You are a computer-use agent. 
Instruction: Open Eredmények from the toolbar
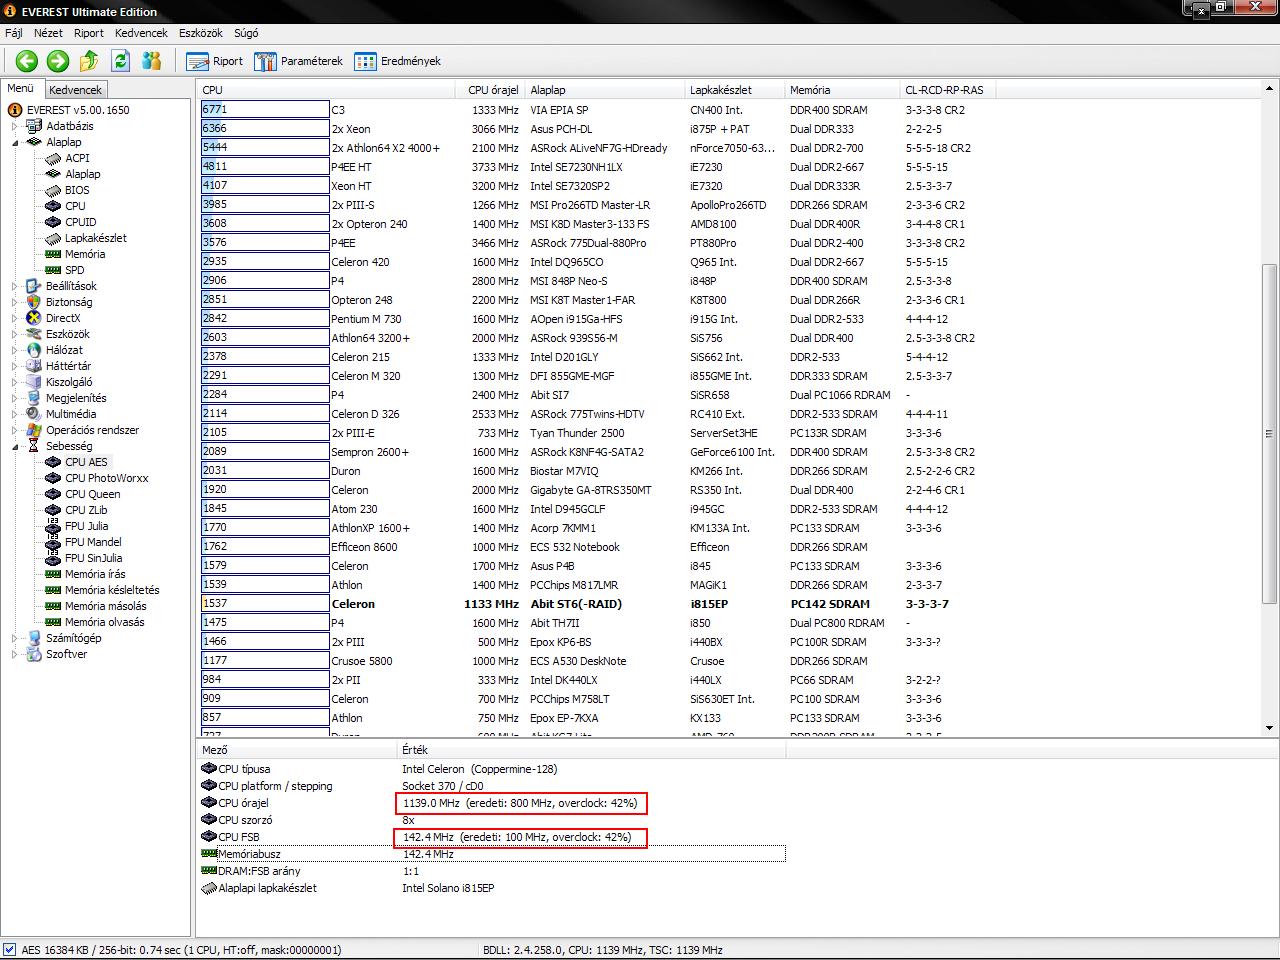[x=397, y=61]
